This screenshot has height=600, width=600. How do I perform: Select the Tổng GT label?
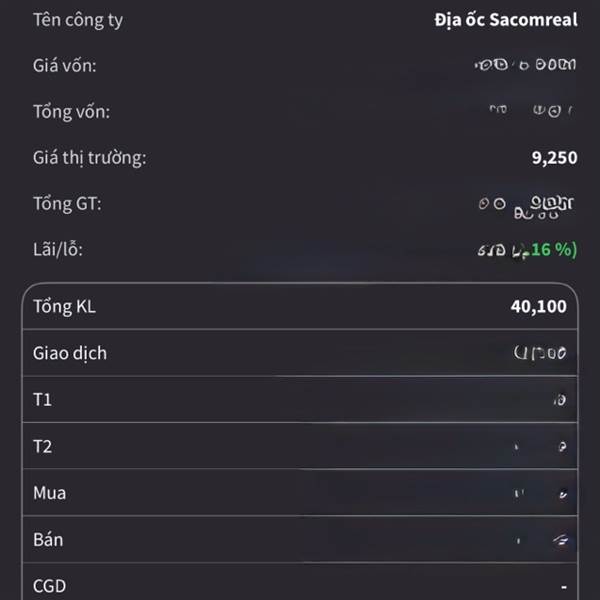(x=67, y=204)
